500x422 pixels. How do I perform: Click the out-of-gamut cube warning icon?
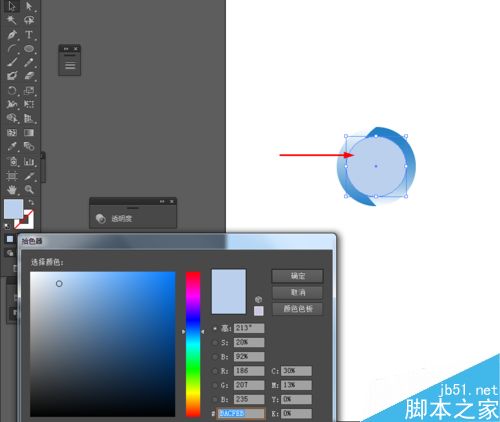pos(259,299)
